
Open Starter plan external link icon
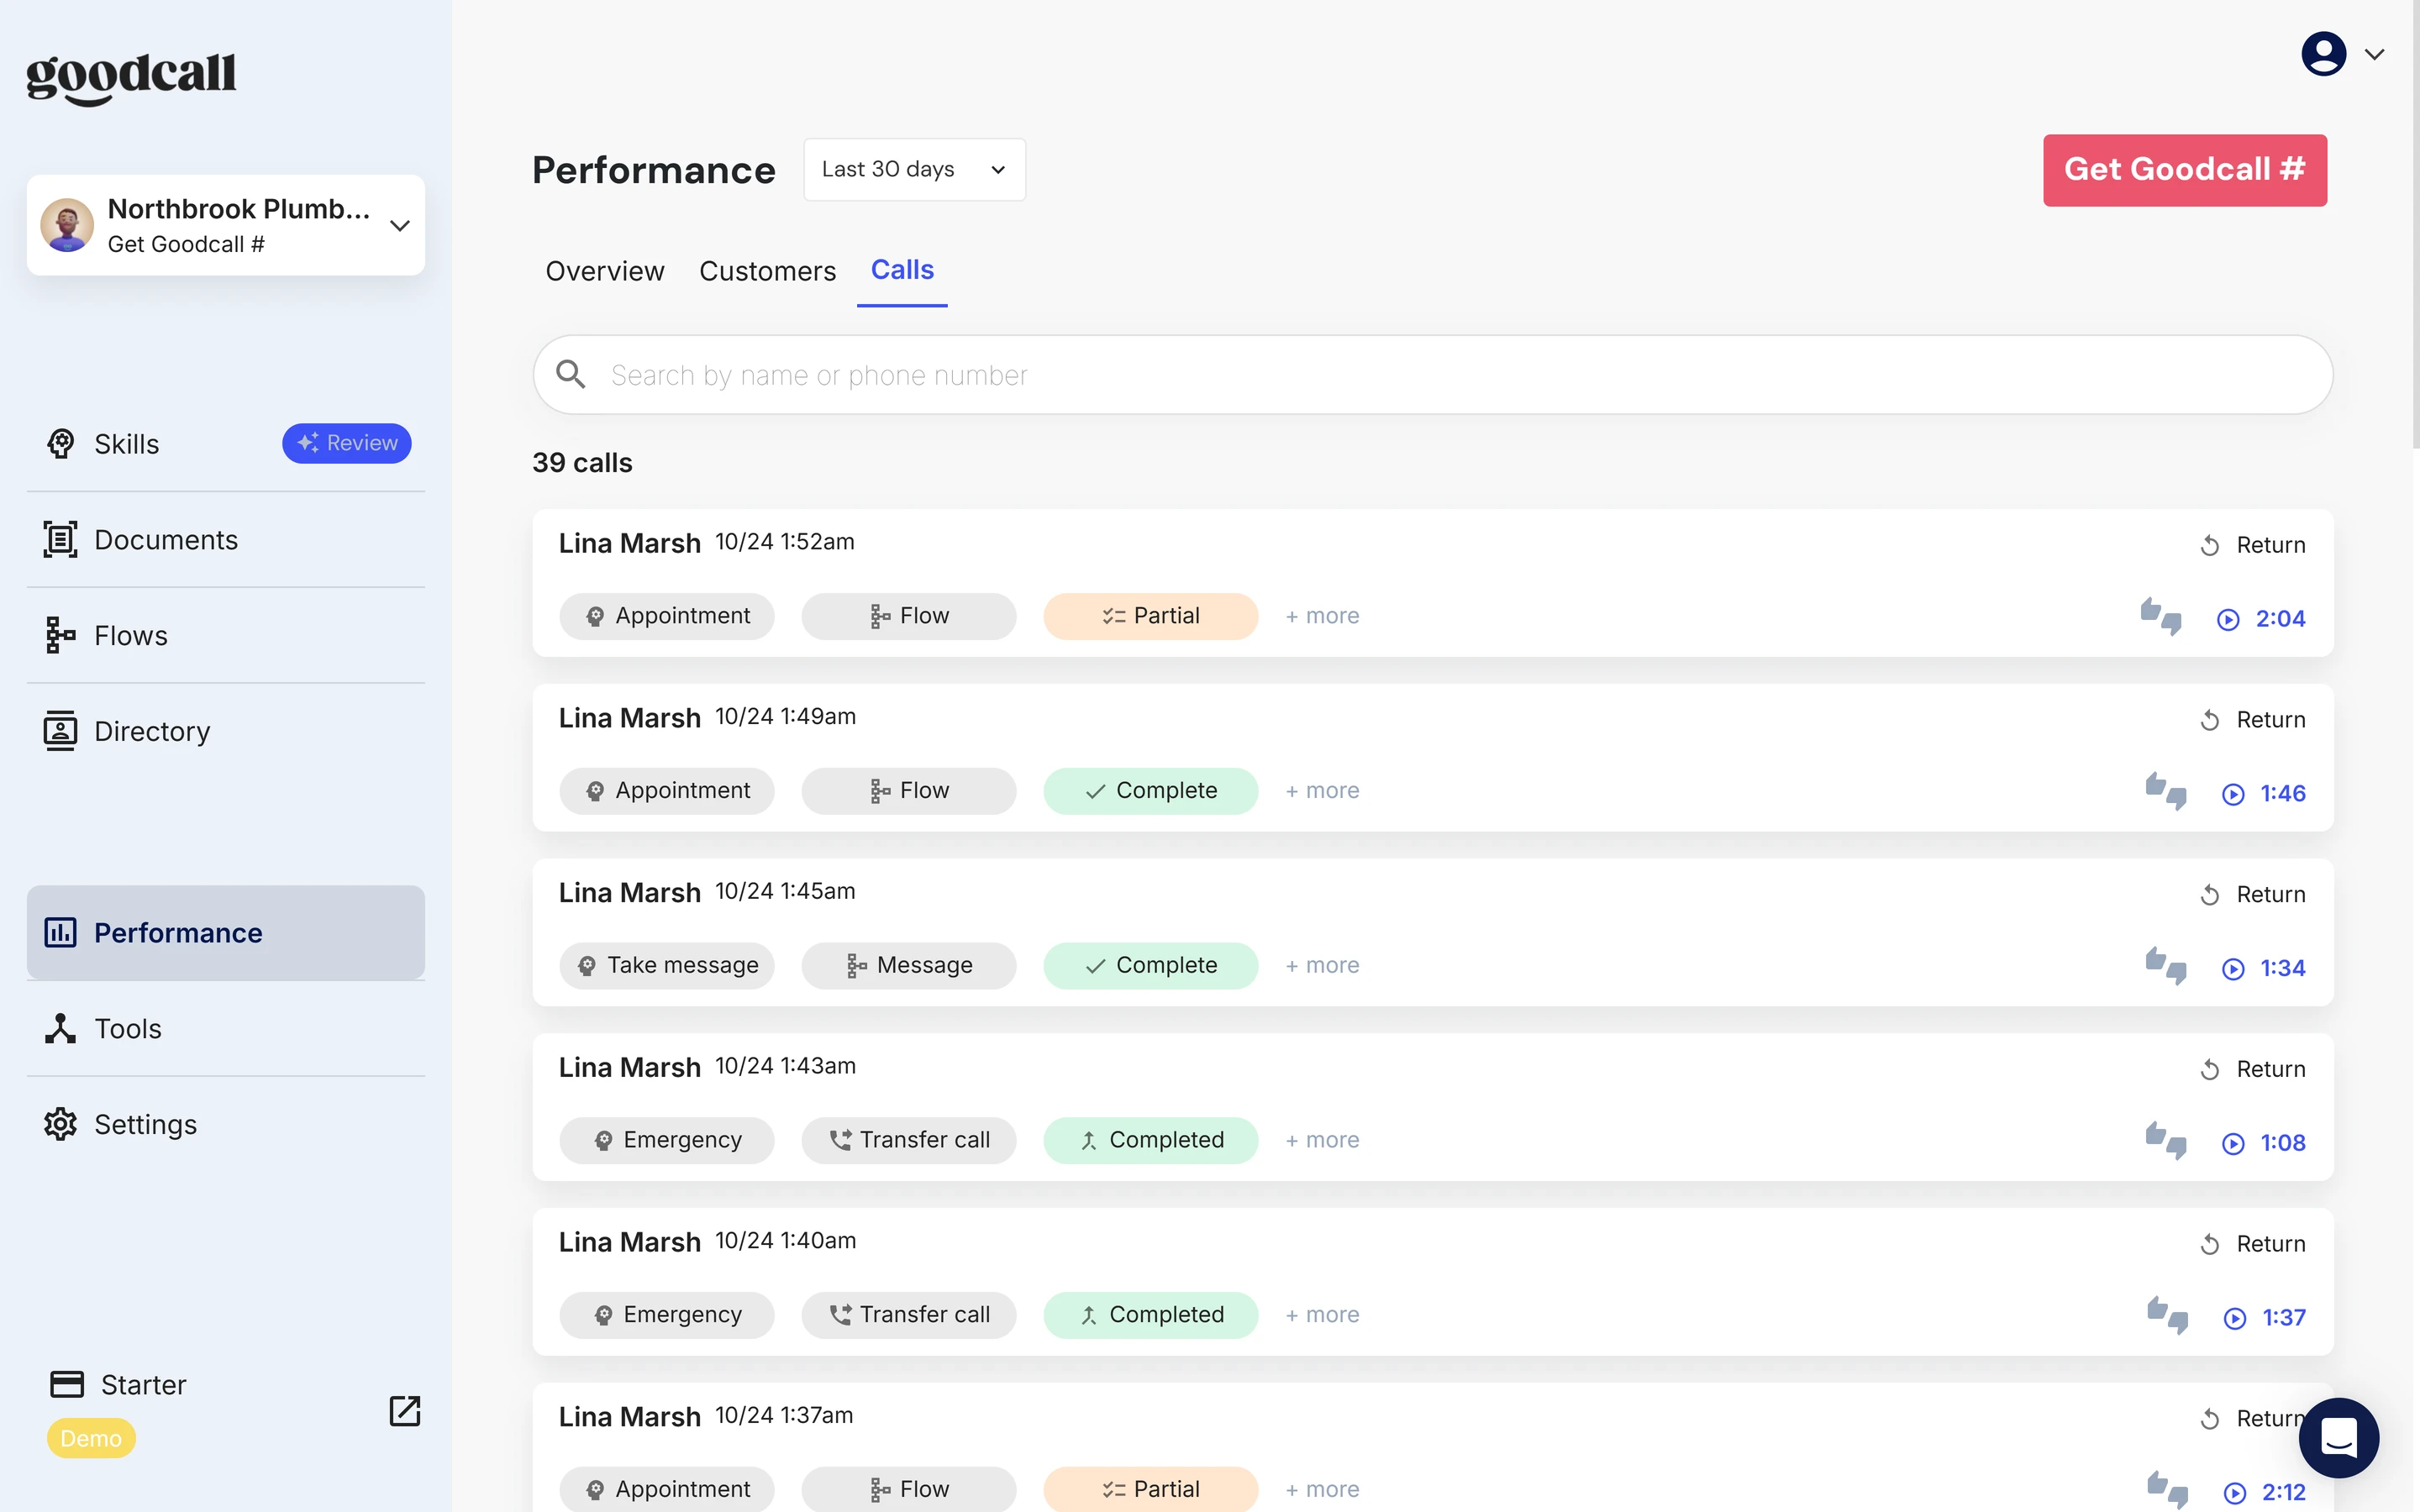coord(404,1411)
